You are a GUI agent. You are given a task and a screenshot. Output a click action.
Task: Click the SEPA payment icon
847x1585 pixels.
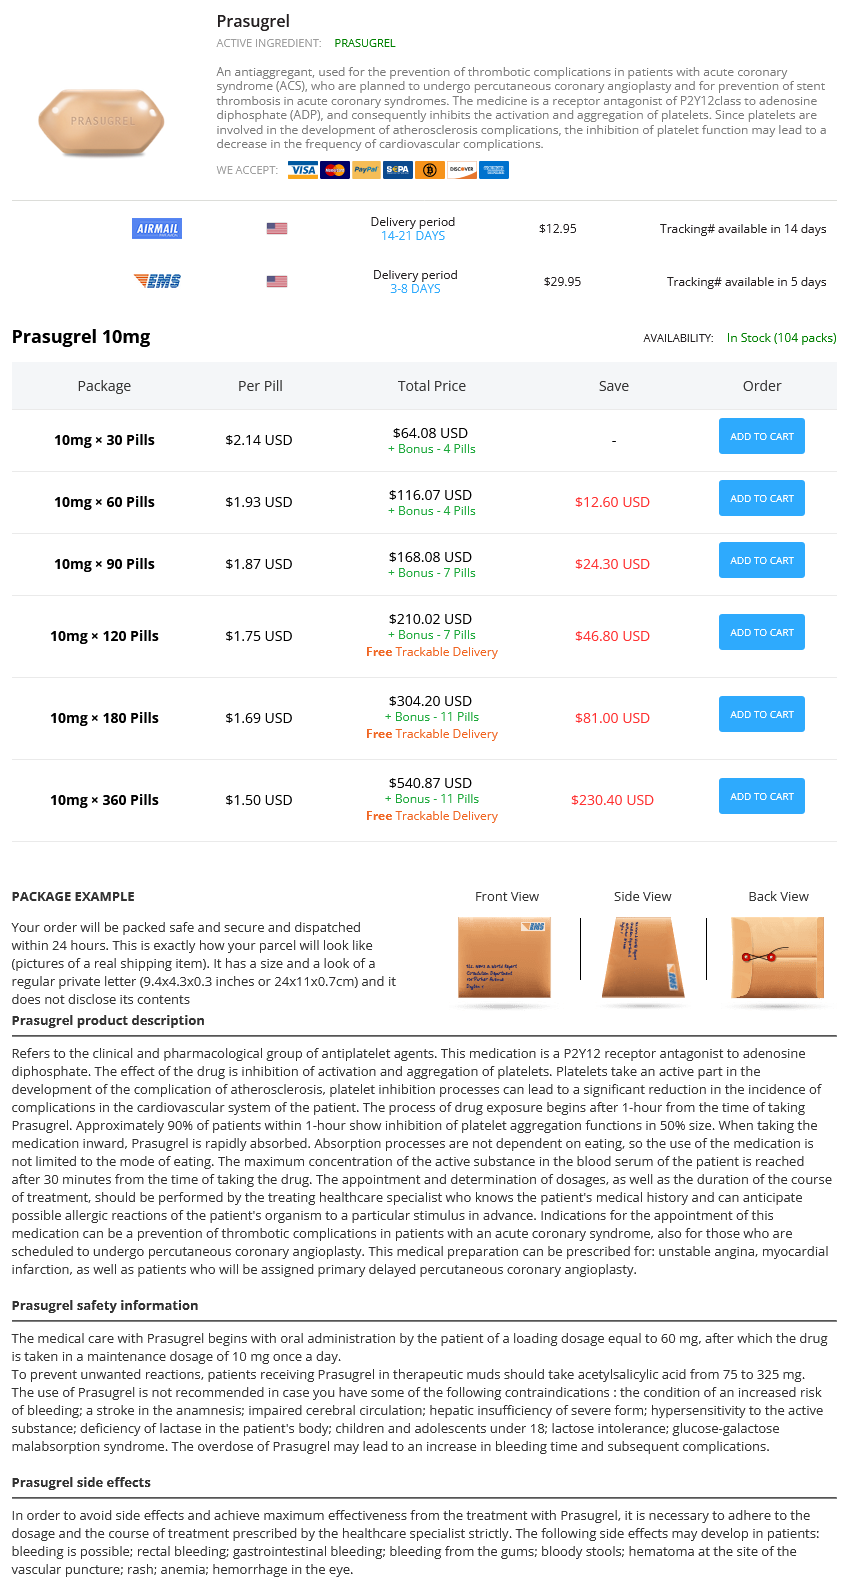tap(398, 170)
